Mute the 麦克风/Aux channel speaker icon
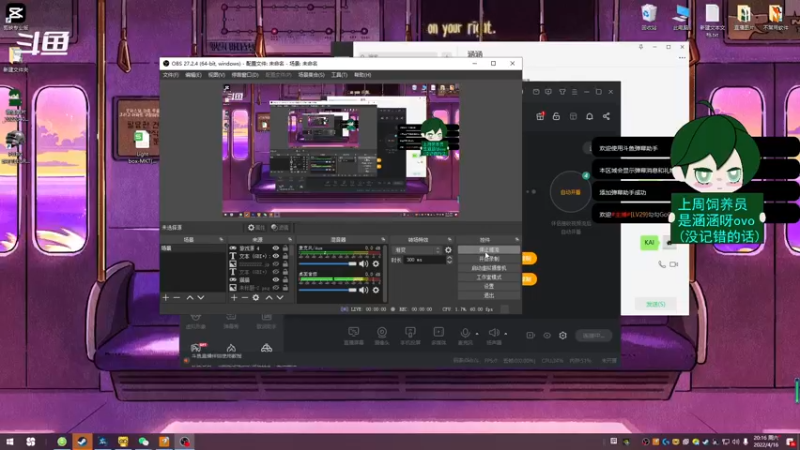 click(x=363, y=264)
